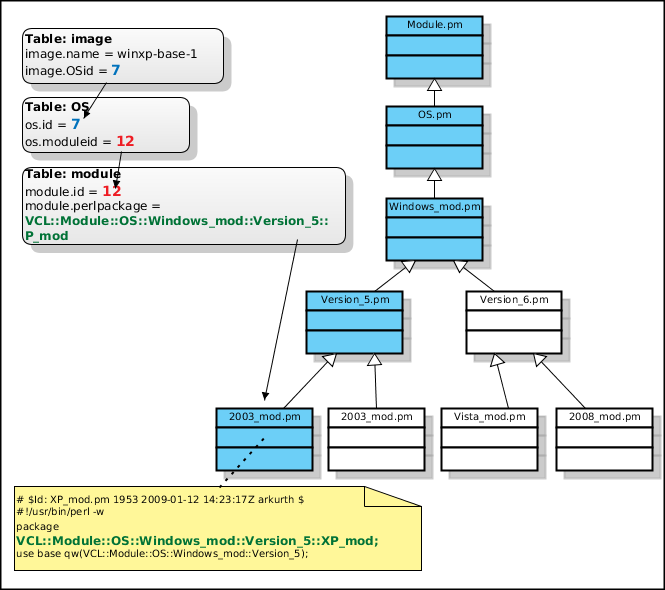Image resolution: width=665 pixels, height=590 pixels.
Task: Click the 'Table: module' heading
Action: [x=73, y=174]
